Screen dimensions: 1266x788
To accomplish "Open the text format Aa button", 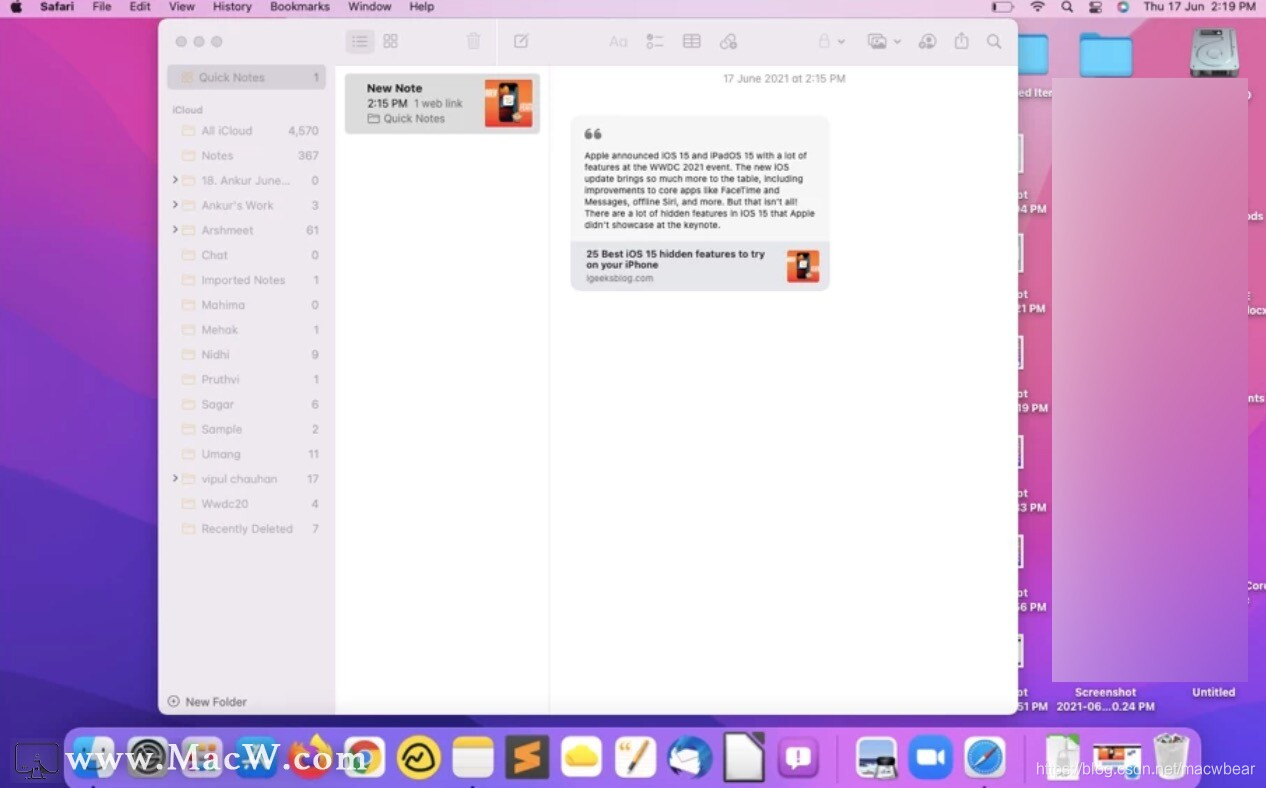I will 618,41.
